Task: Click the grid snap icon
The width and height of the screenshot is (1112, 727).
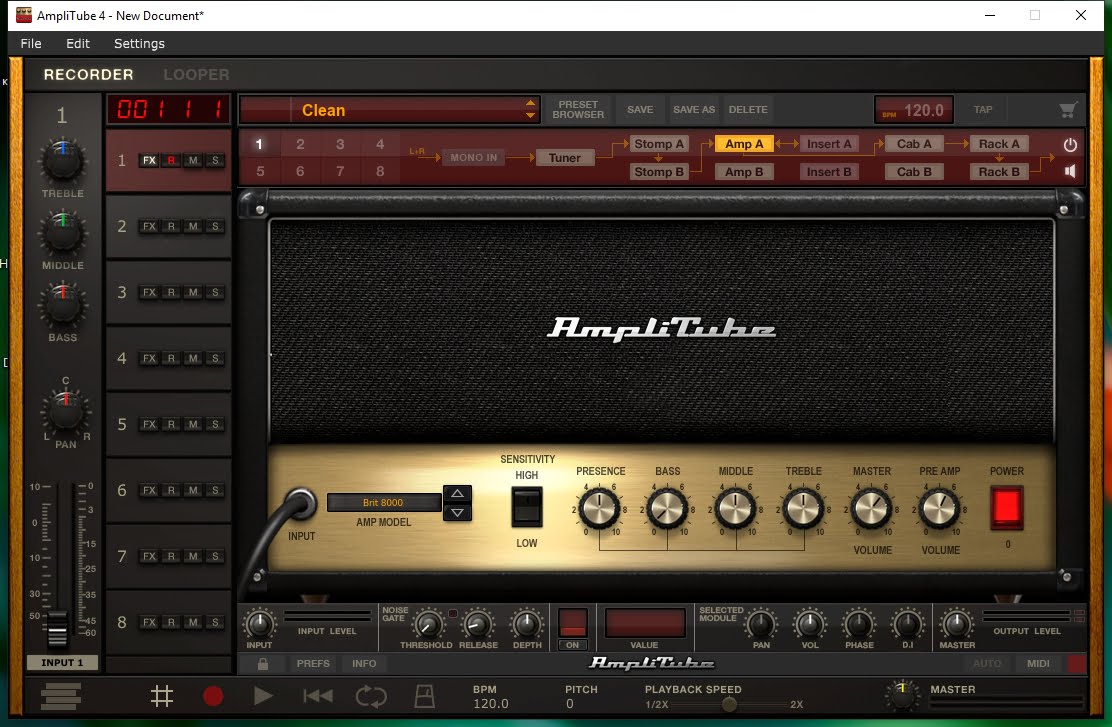Action: pos(162,697)
